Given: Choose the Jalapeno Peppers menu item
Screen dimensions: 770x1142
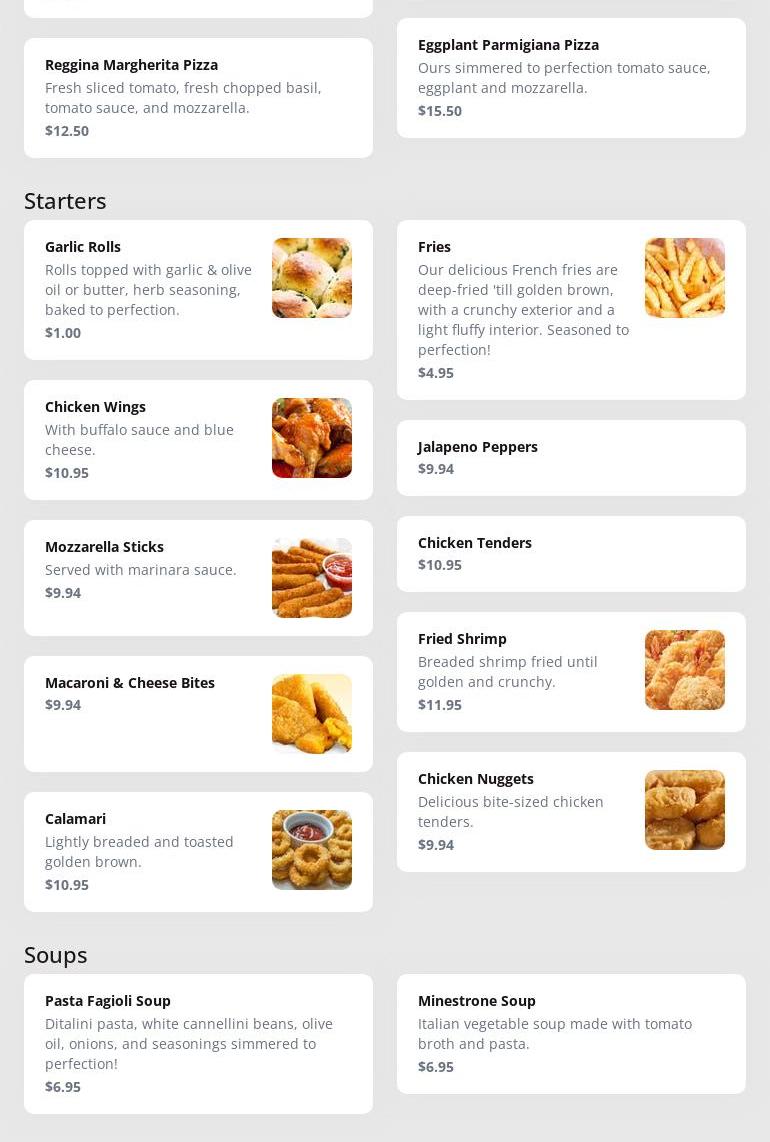Looking at the screenshot, I should click(571, 457).
